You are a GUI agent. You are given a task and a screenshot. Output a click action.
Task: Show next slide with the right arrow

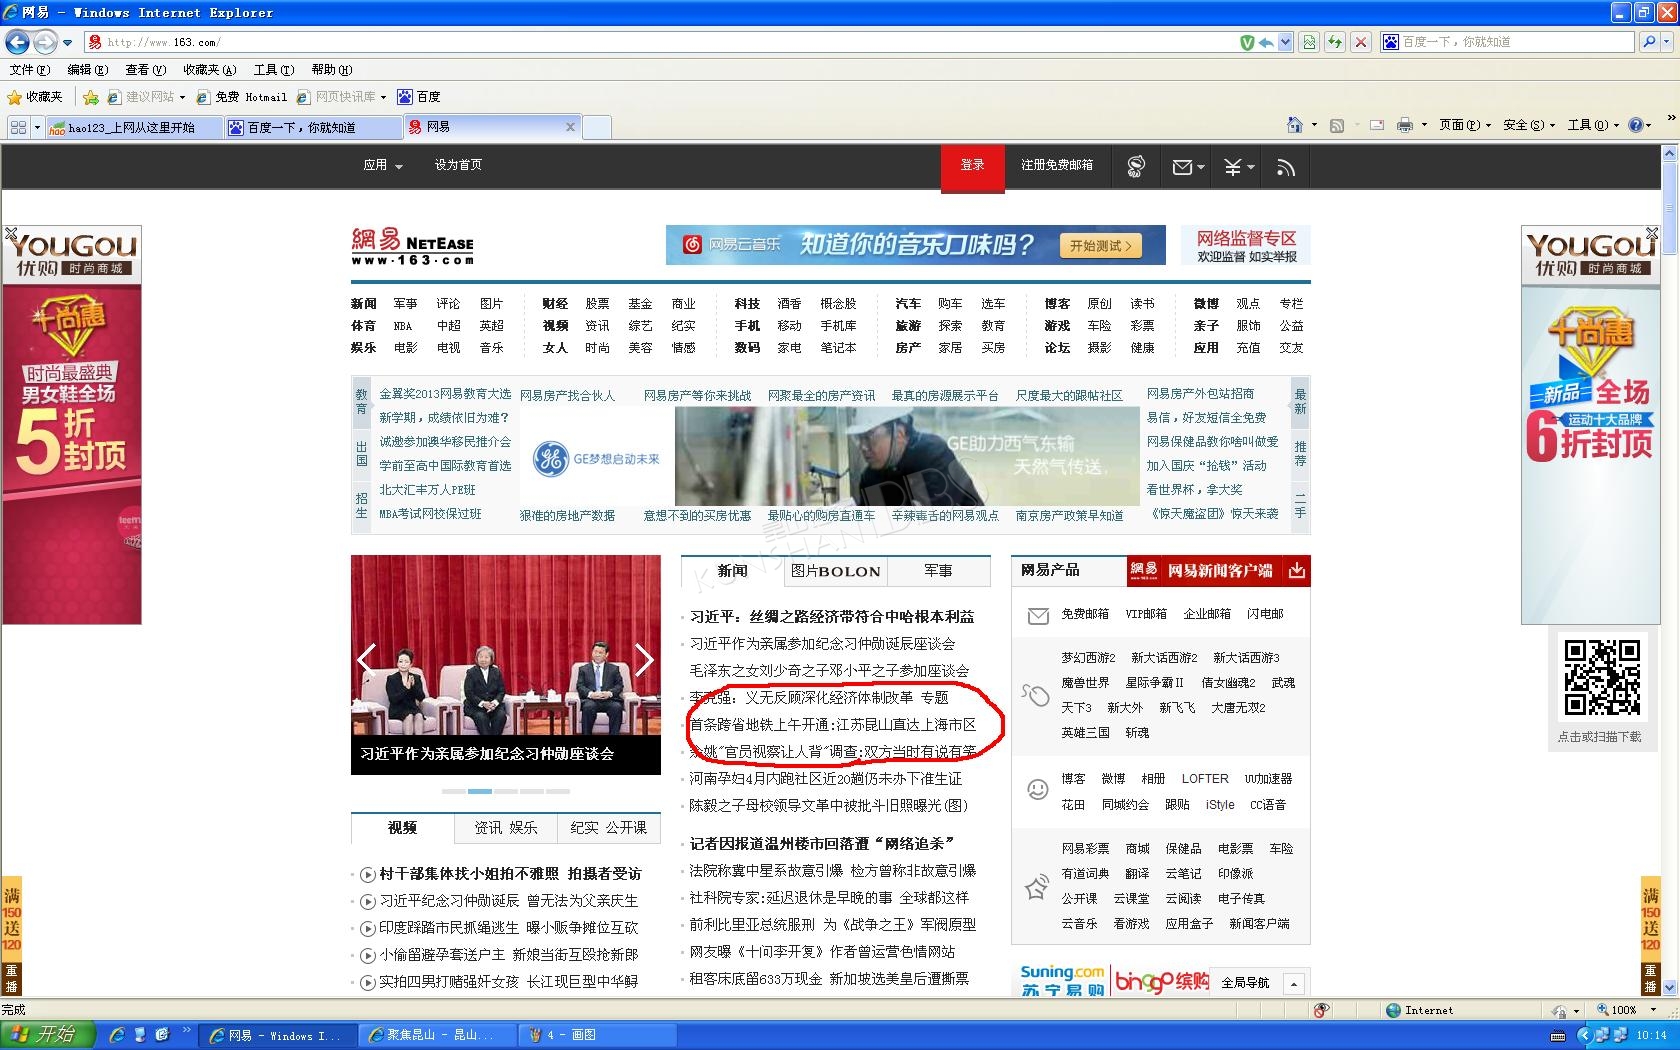644,659
